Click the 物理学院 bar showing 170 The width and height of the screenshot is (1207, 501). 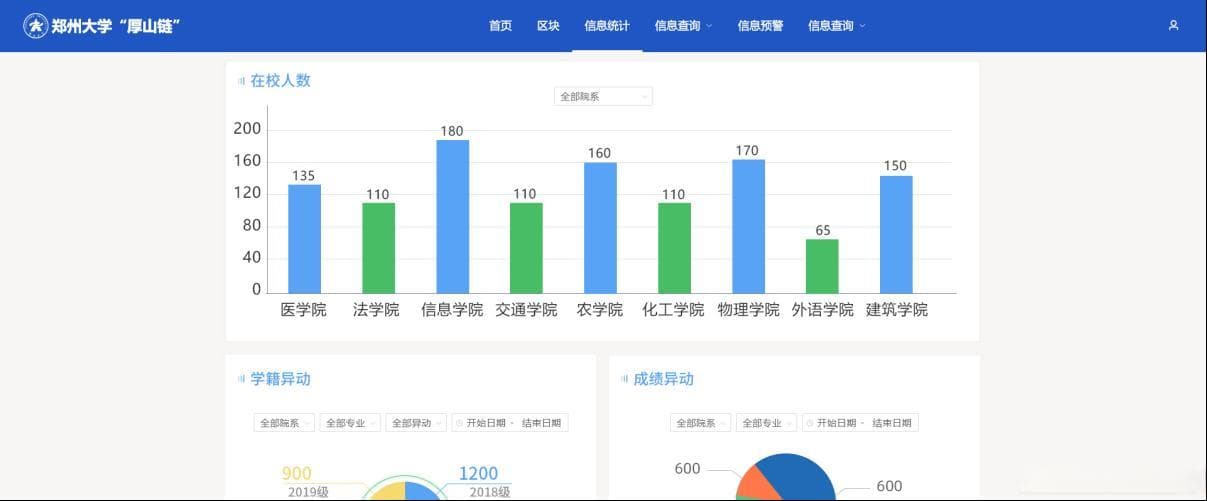click(x=748, y=226)
